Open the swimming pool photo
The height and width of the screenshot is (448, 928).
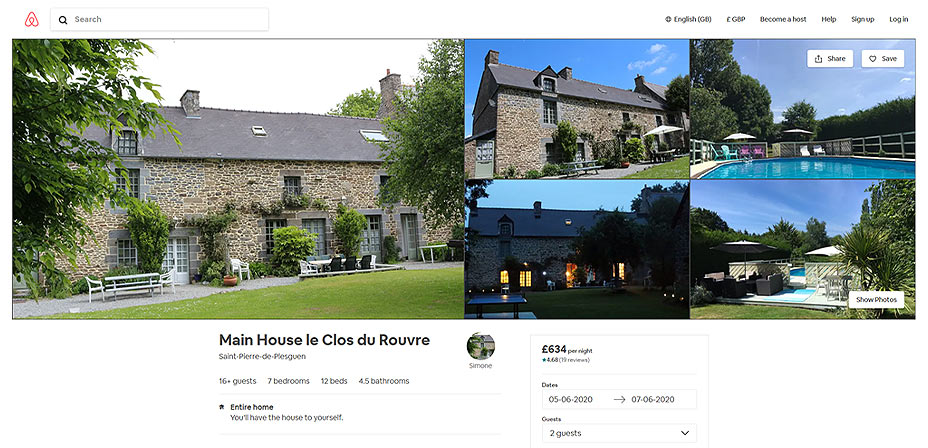[803, 109]
